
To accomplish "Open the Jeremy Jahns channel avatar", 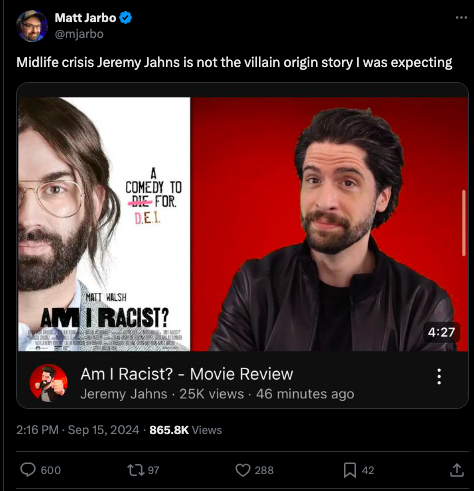I will [49, 383].
